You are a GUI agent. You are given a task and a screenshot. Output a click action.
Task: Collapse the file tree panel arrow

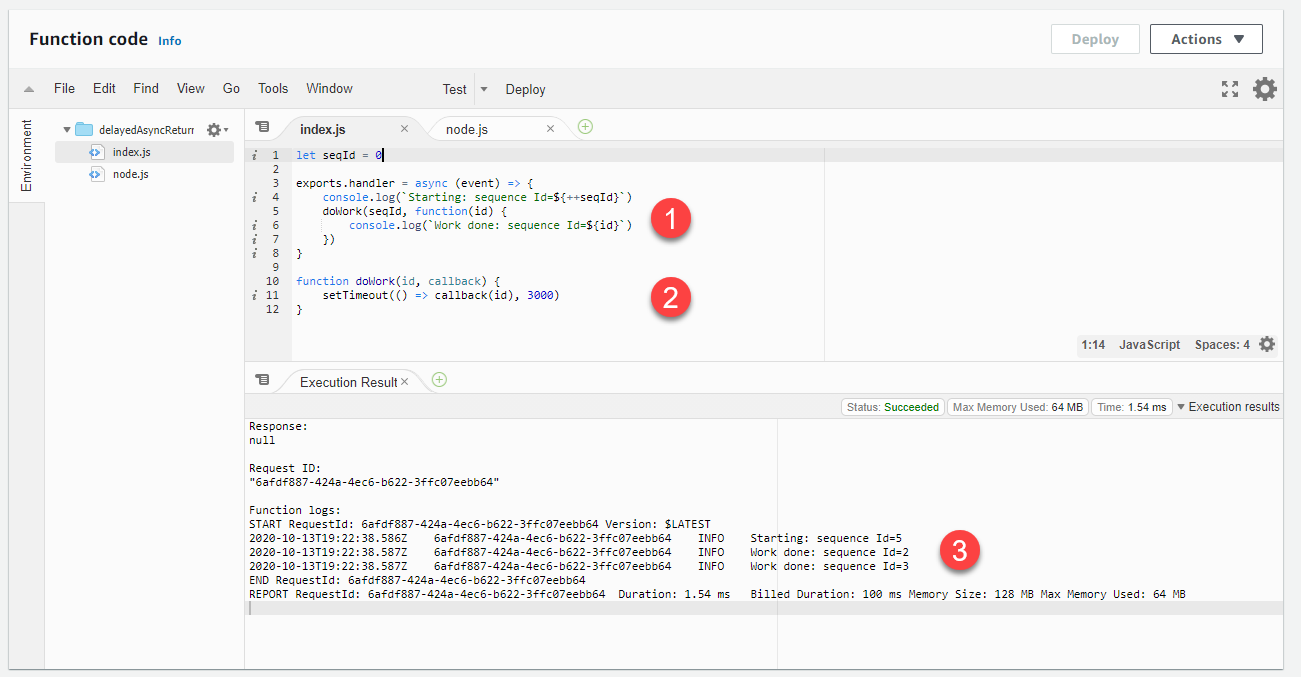[28, 88]
